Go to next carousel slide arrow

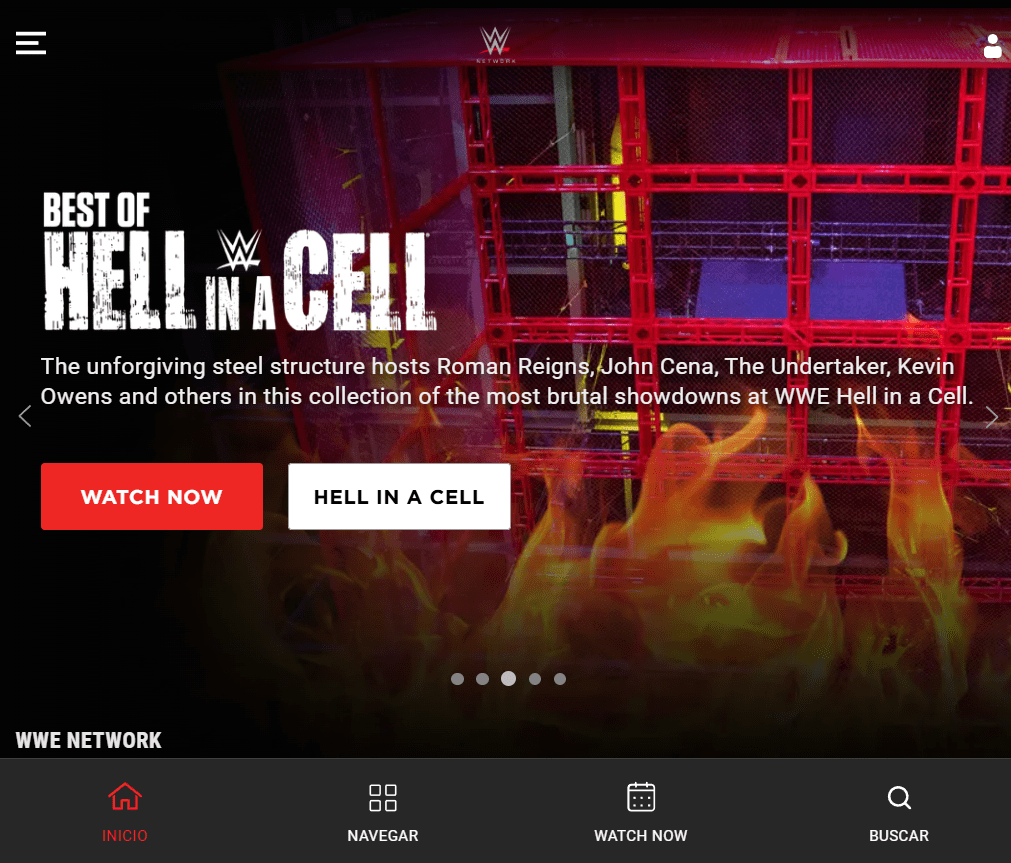coord(992,417)
